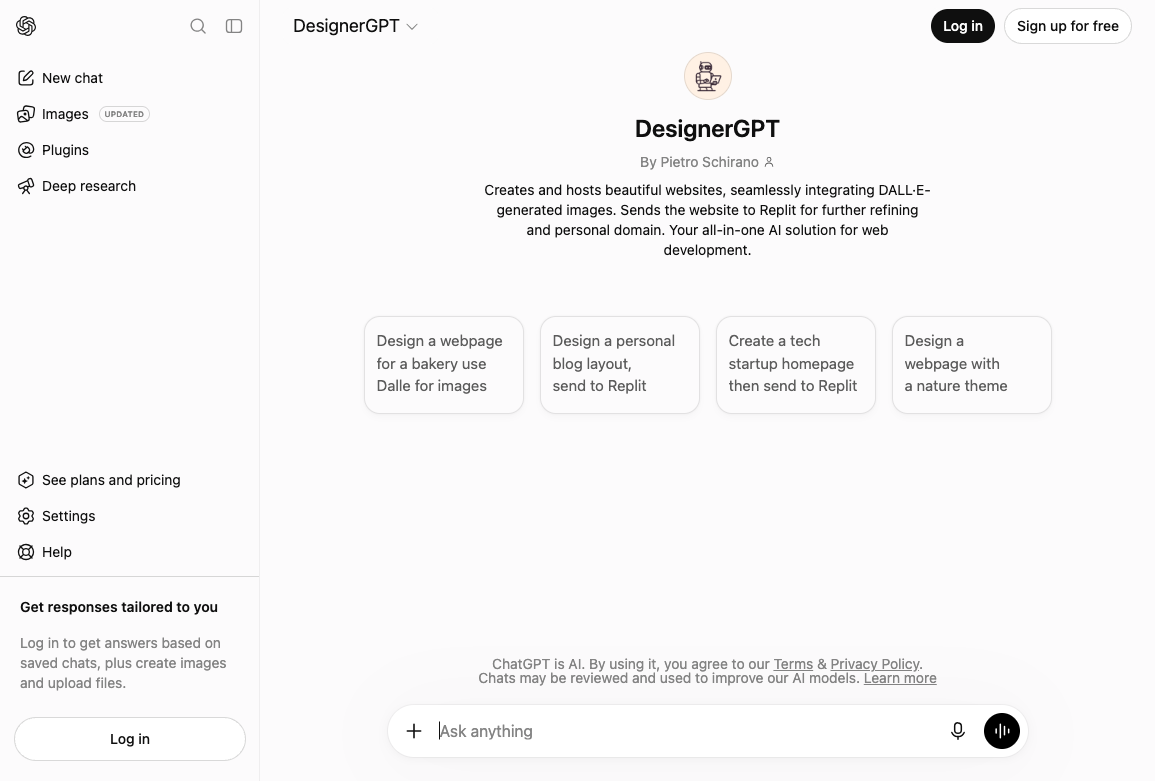
Task: Click the Plugins at-sign icon
Action: [x=26, y=150]
